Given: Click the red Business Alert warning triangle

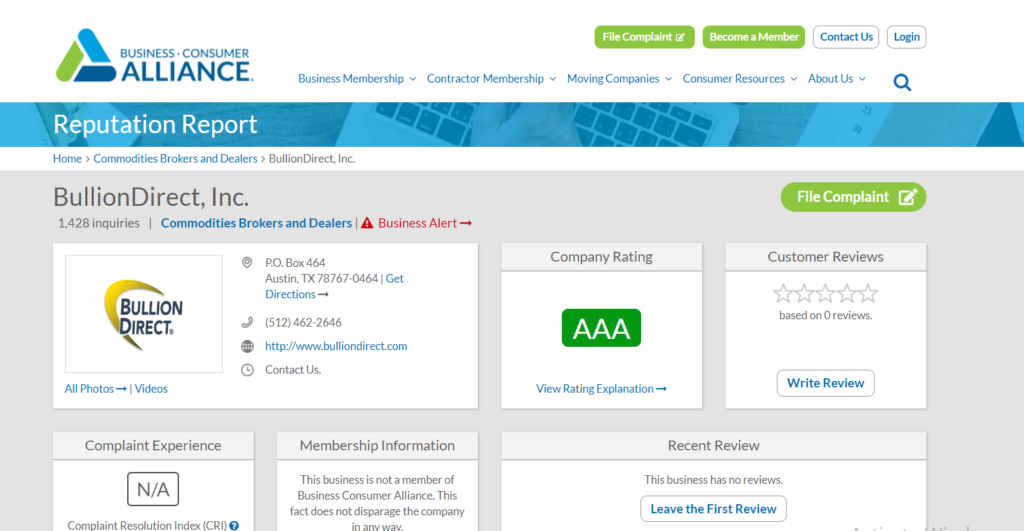Looking at the screenshot, I should (367, 223).
